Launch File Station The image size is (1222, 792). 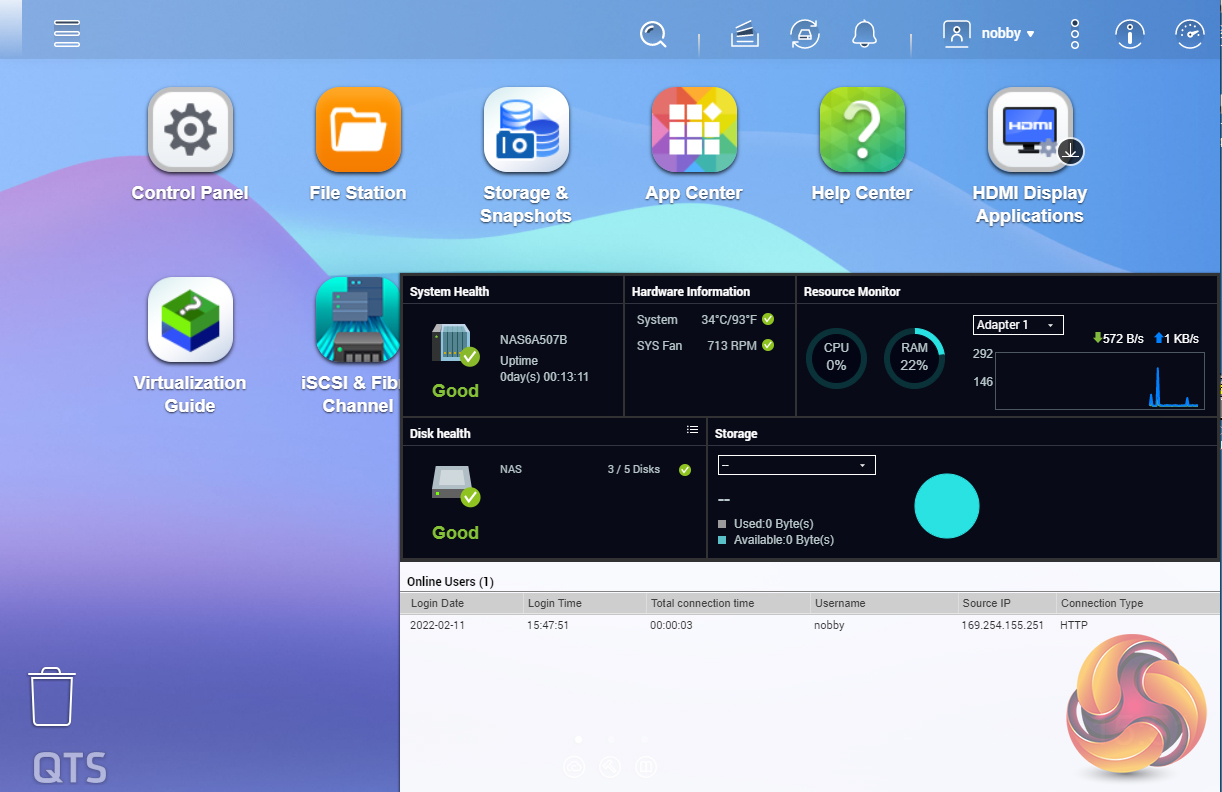(358, 130)
